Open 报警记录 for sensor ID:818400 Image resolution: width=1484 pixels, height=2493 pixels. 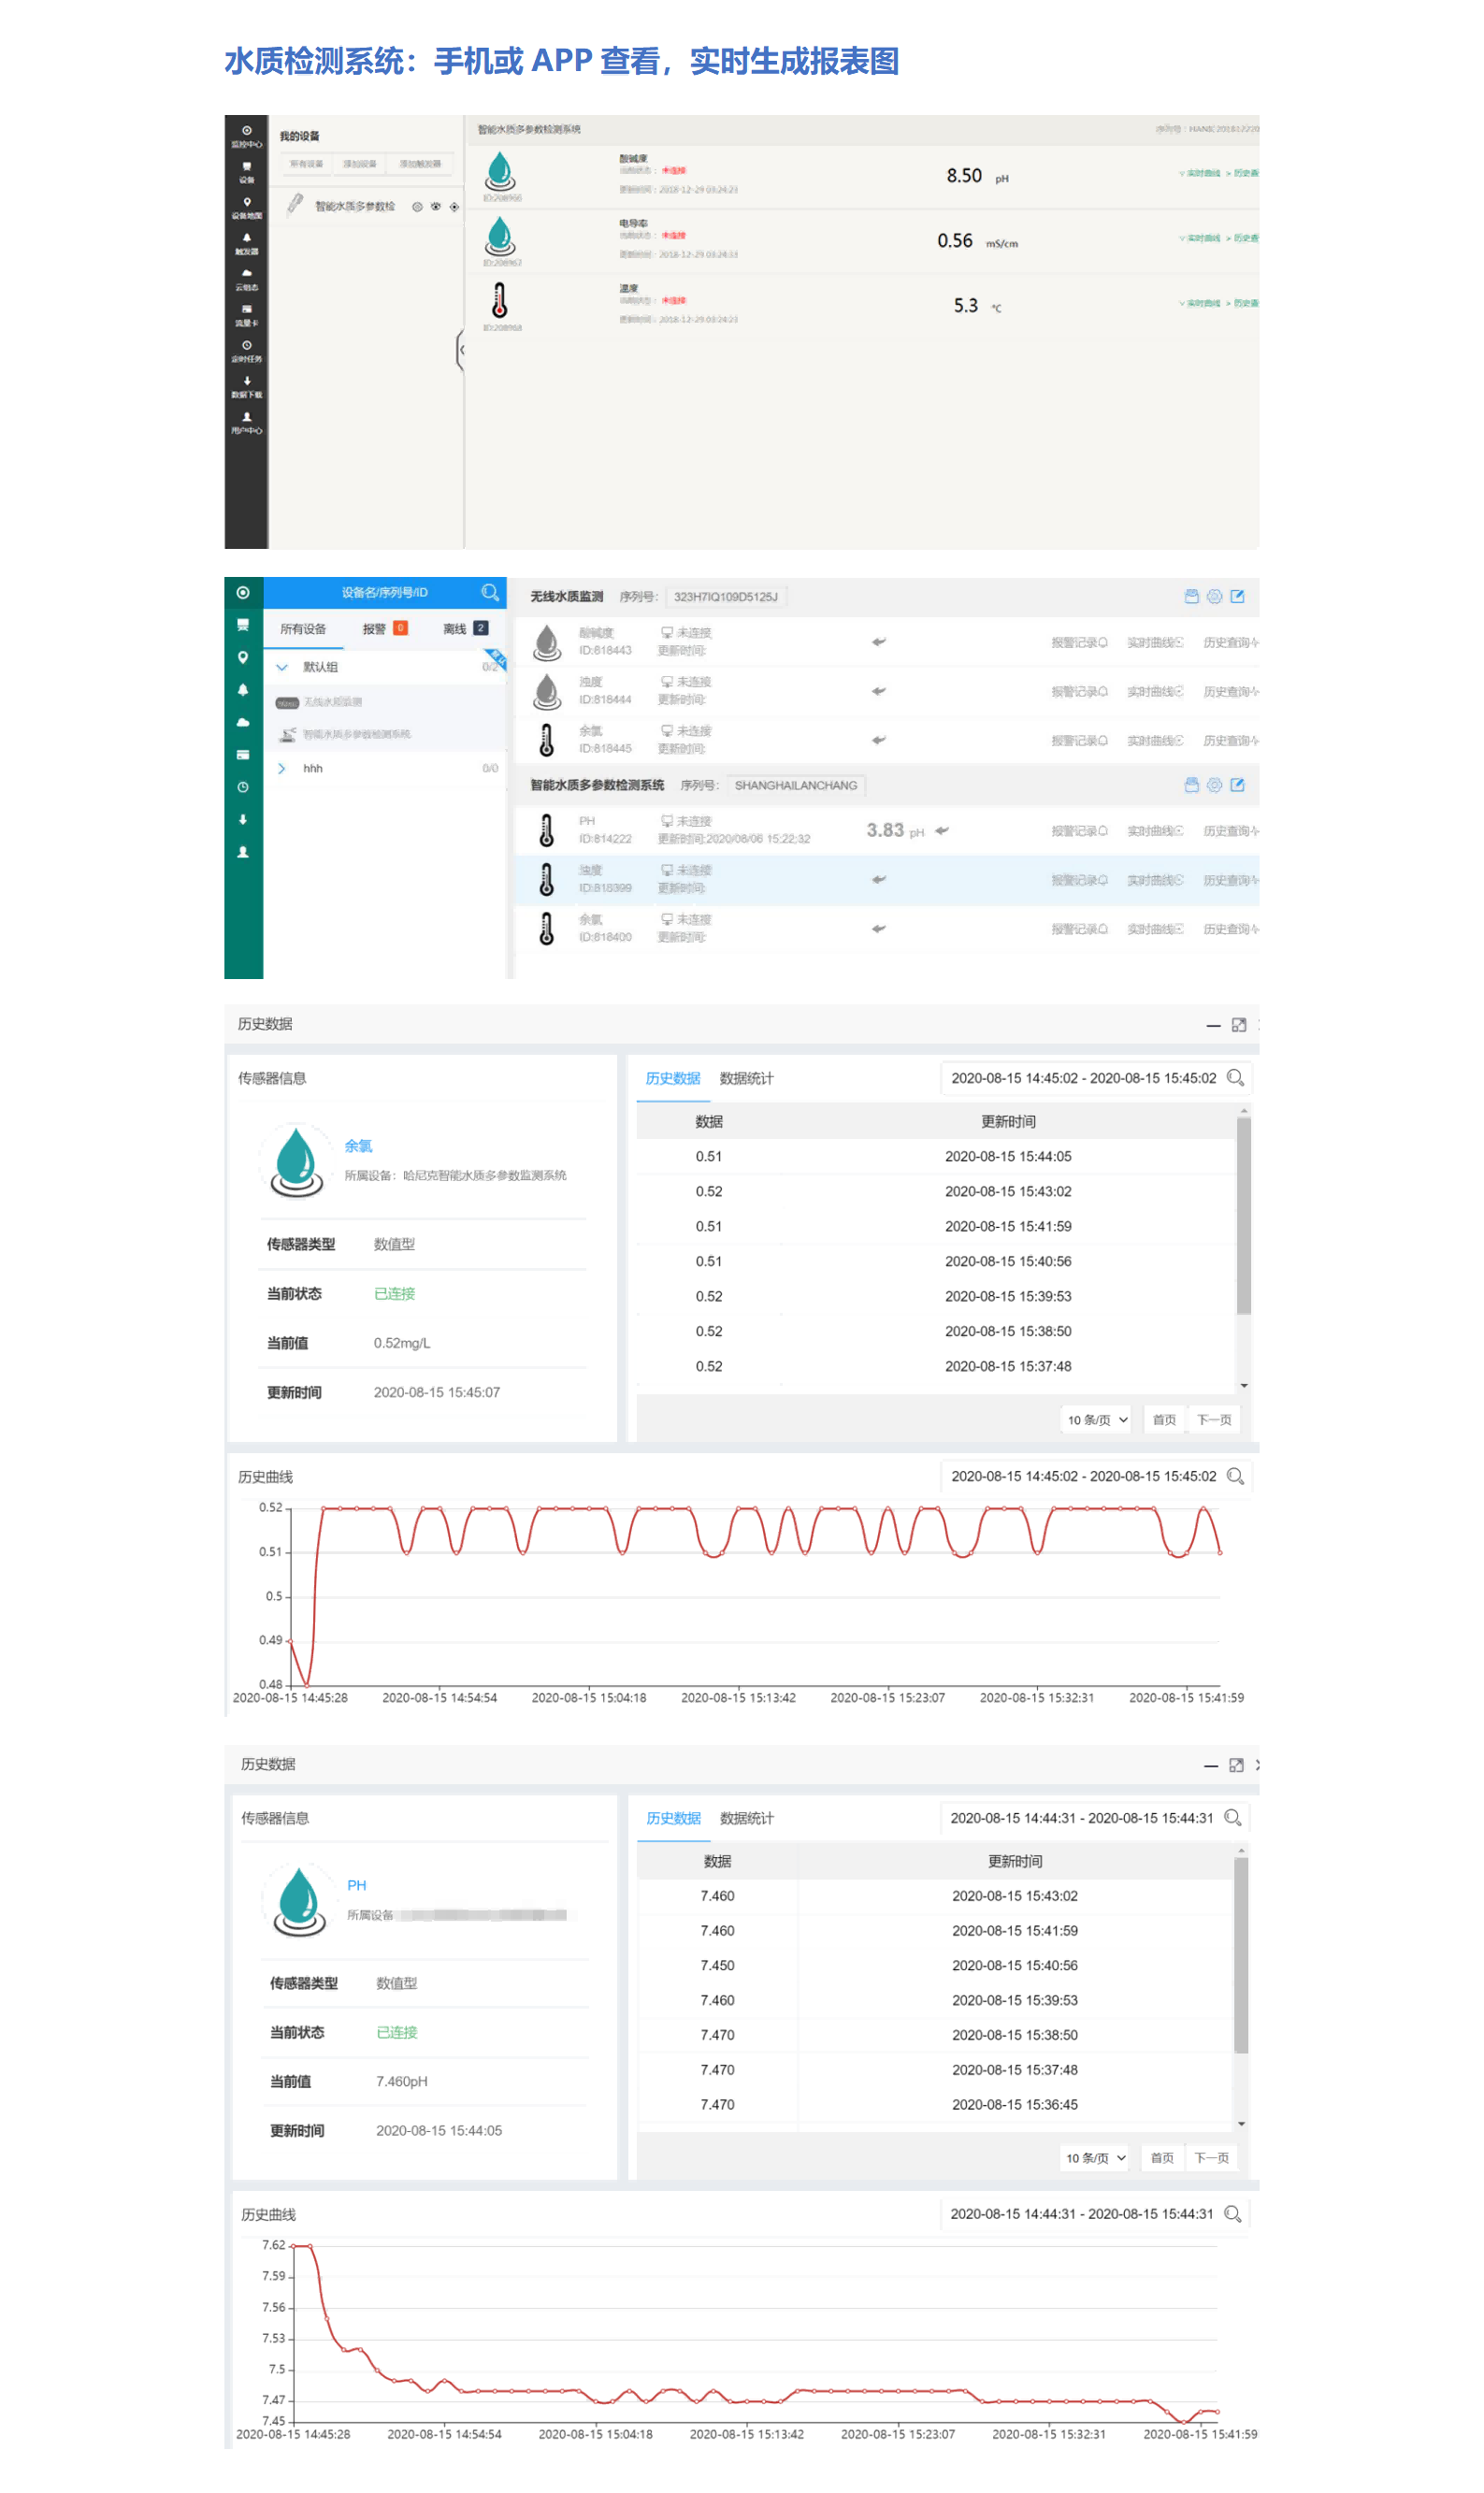coord(1079,929)
